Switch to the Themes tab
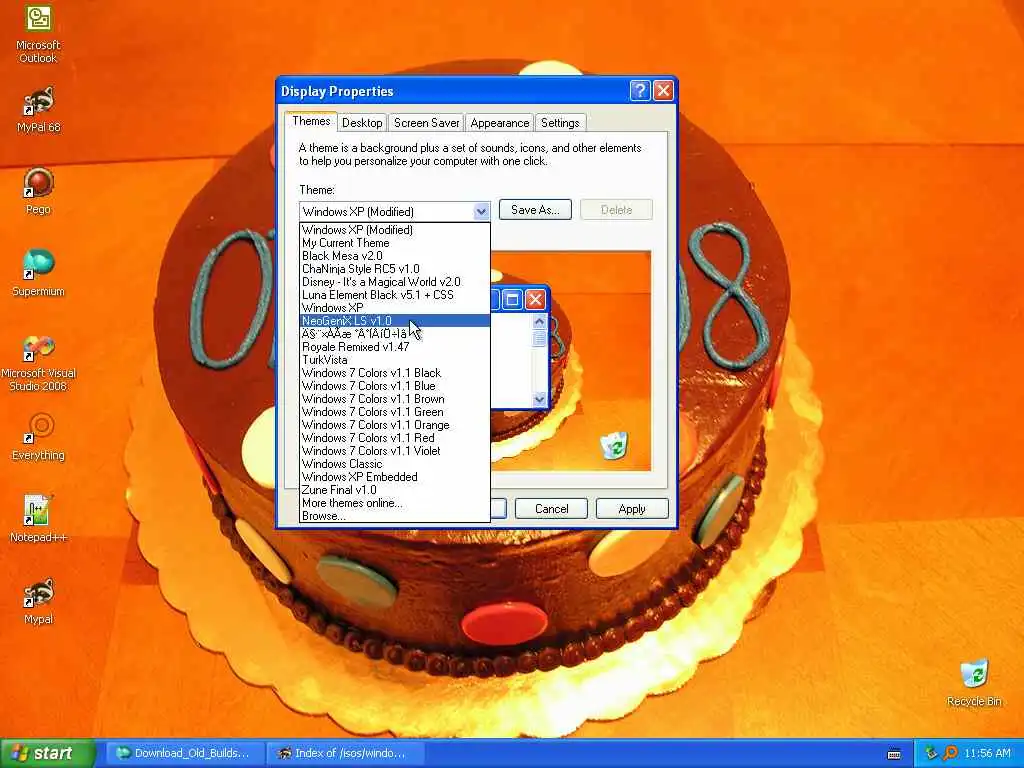Screen dimensions: 1024x768 click(311, 121)
